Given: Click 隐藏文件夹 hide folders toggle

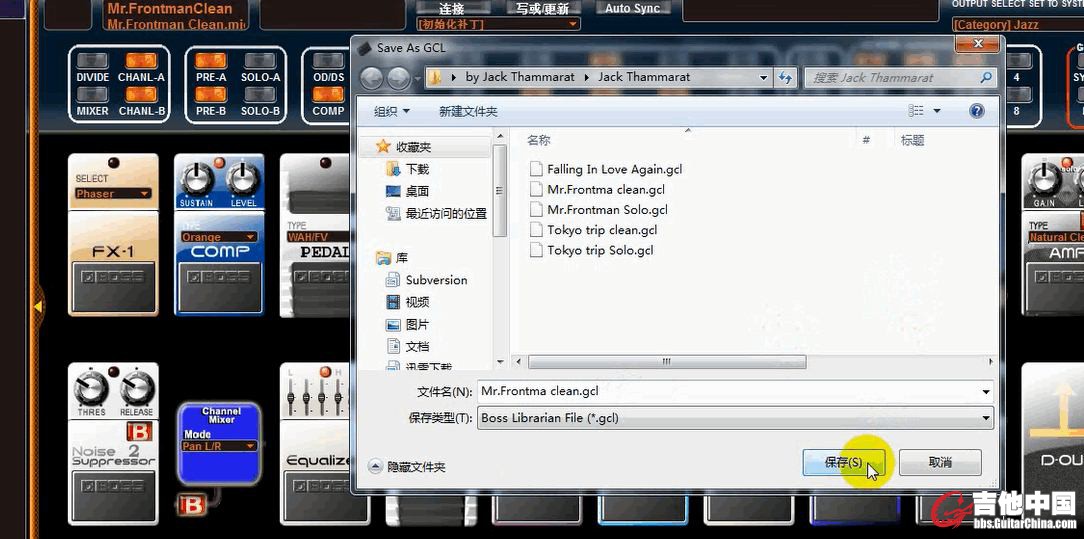Looking at the screenshot, I should [407, 466].
